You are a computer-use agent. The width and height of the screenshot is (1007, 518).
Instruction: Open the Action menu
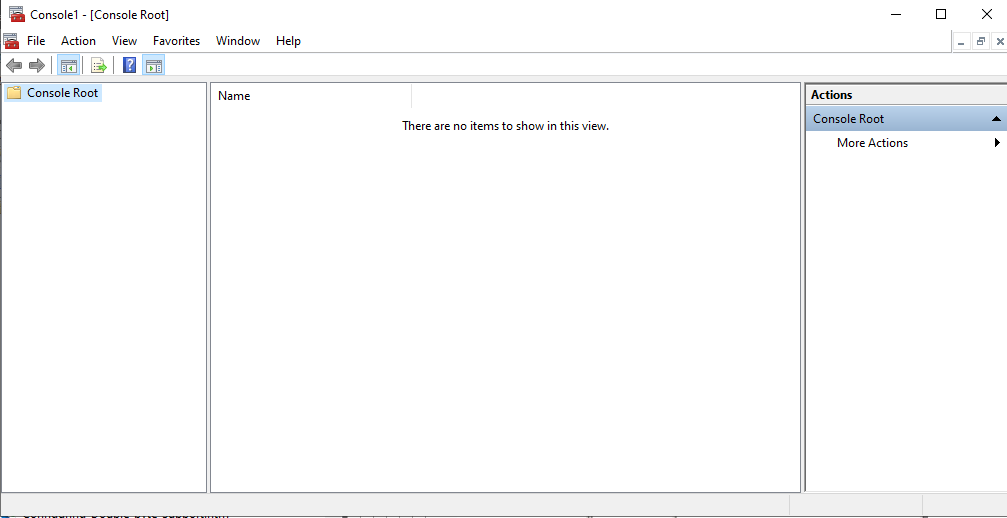(x=78, y=41)
